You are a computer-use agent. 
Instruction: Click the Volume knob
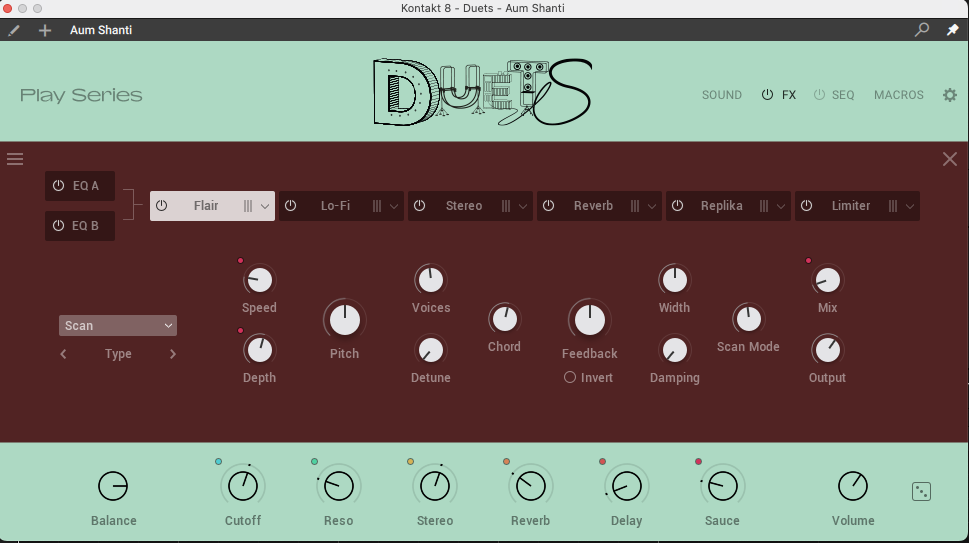point(853,486)
